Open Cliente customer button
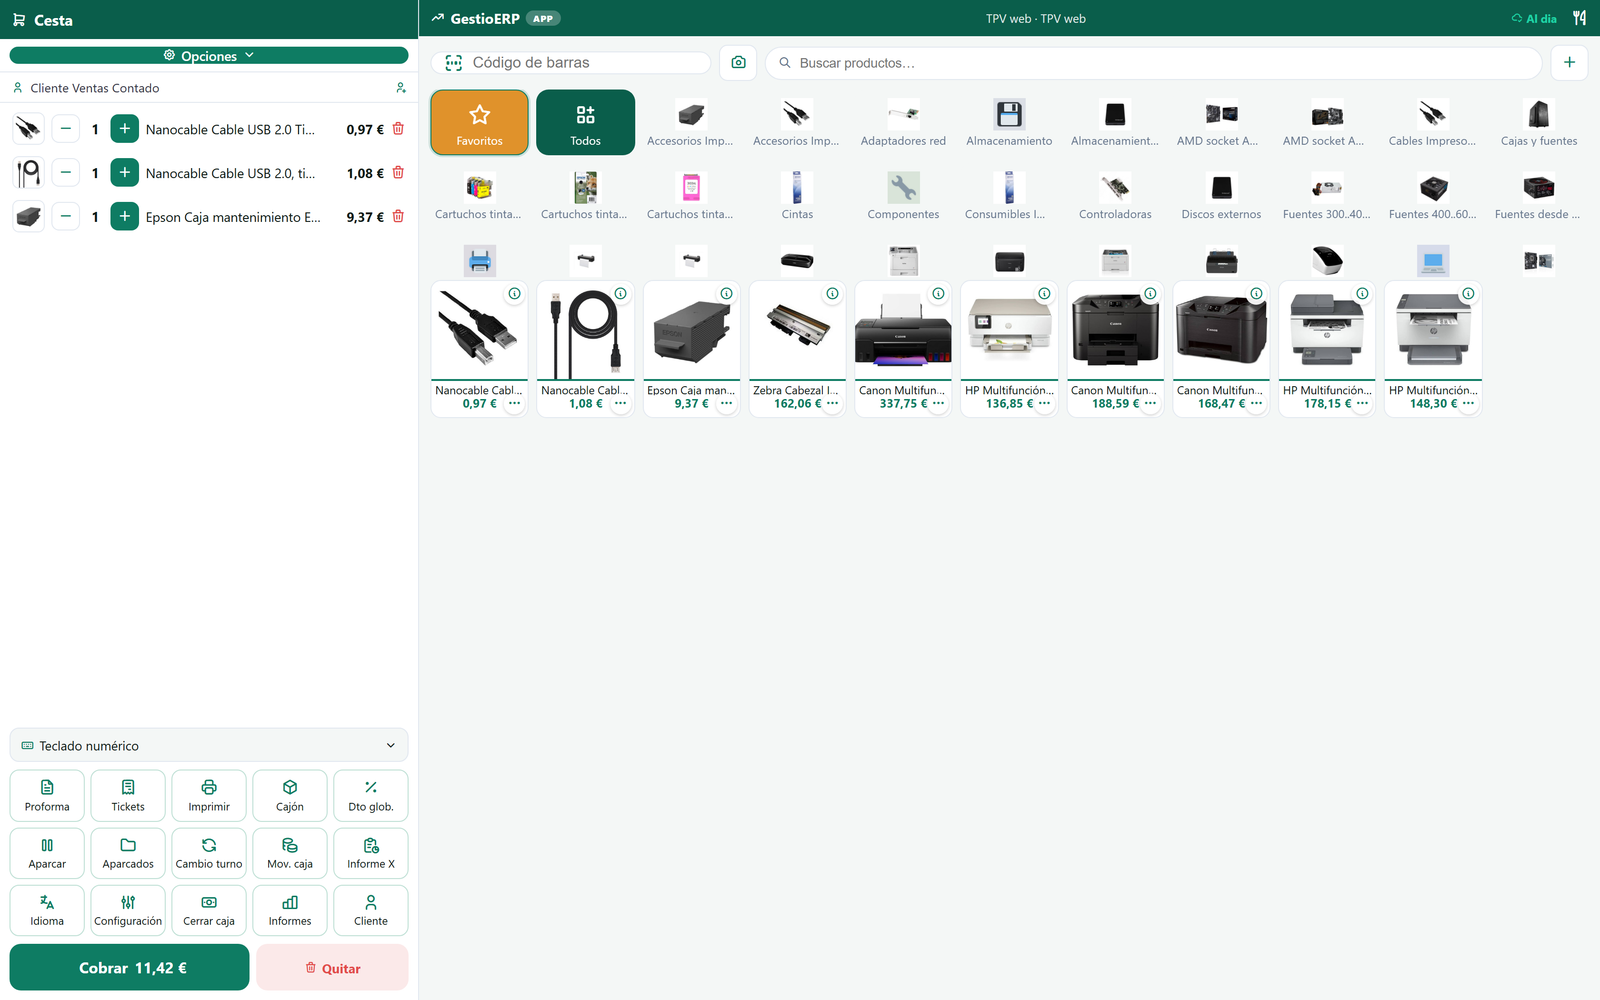 [371, 910]
